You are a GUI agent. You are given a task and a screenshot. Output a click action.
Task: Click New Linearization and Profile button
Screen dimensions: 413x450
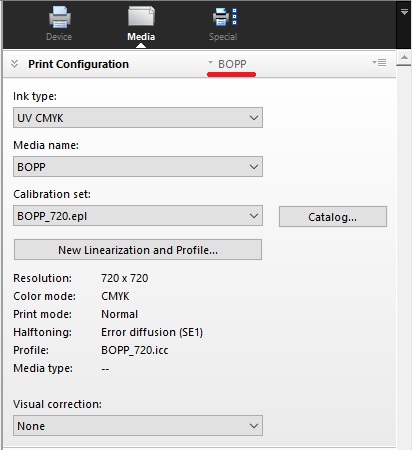138,250
